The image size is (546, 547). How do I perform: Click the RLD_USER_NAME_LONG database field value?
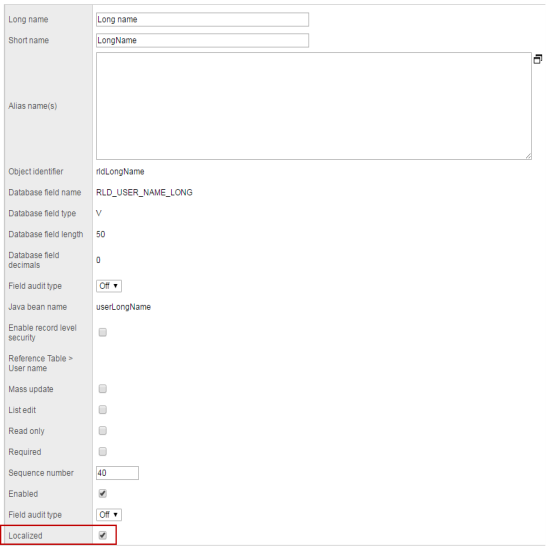click(144, 193)
